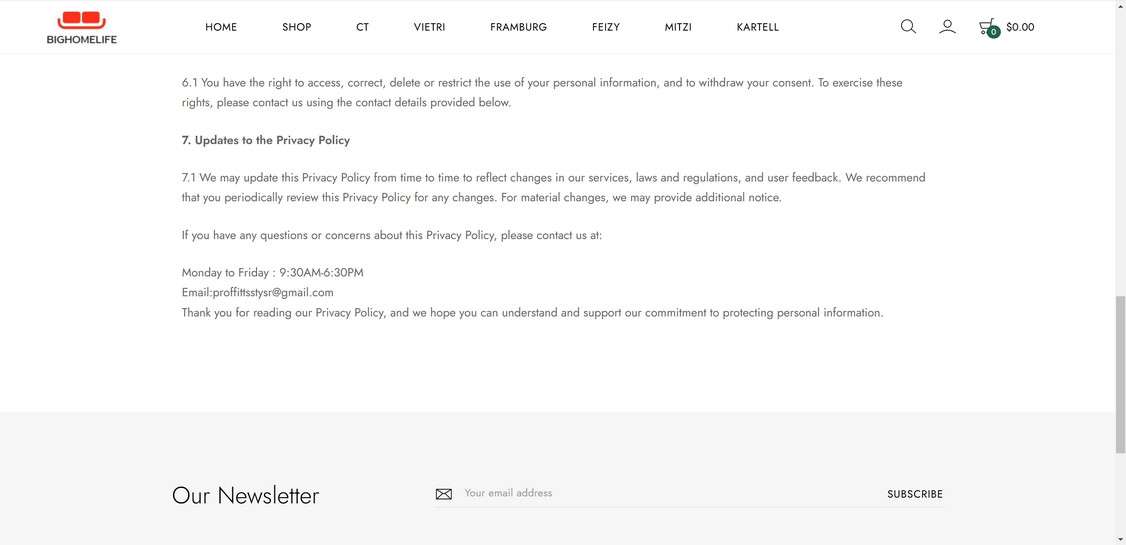Screen dimensions: 1126x545
Task: Click the vertical page scrollbar thumb
Action: click(x=1120, y=370)
